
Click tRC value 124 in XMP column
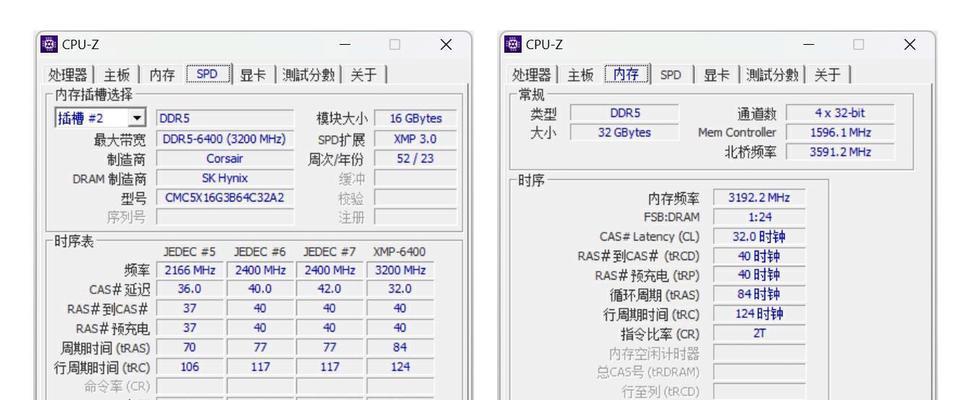[400, 367]
